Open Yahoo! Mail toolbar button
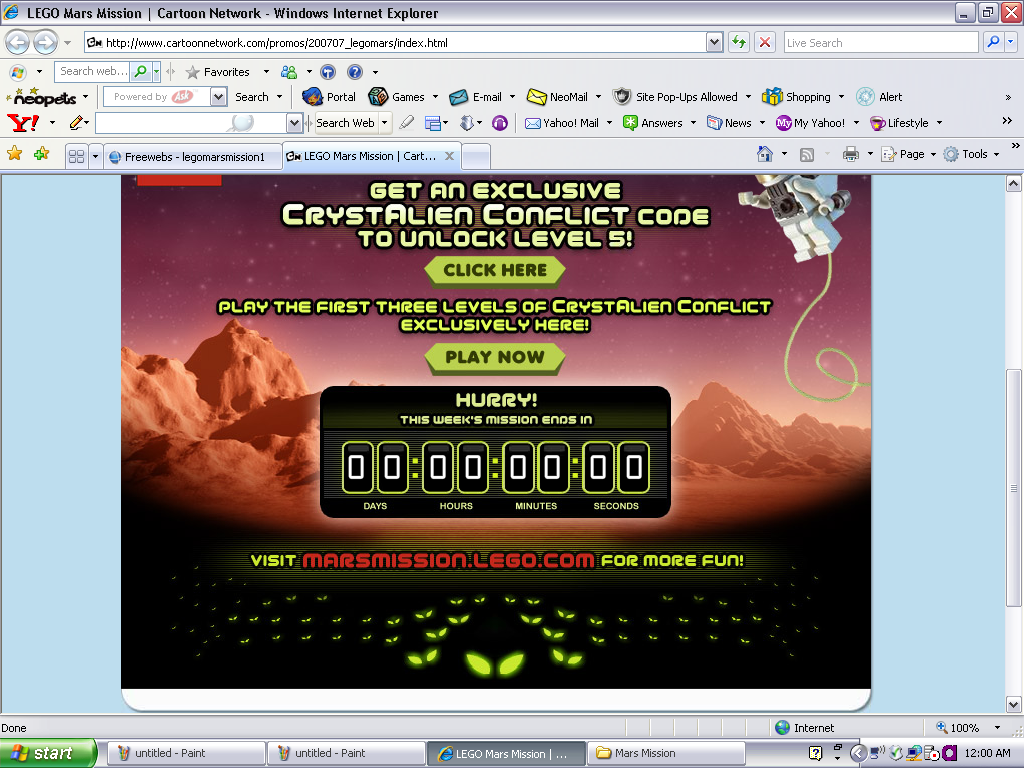Image resolution: width=1024 pixels, height=768 pixels. [562, 123]
